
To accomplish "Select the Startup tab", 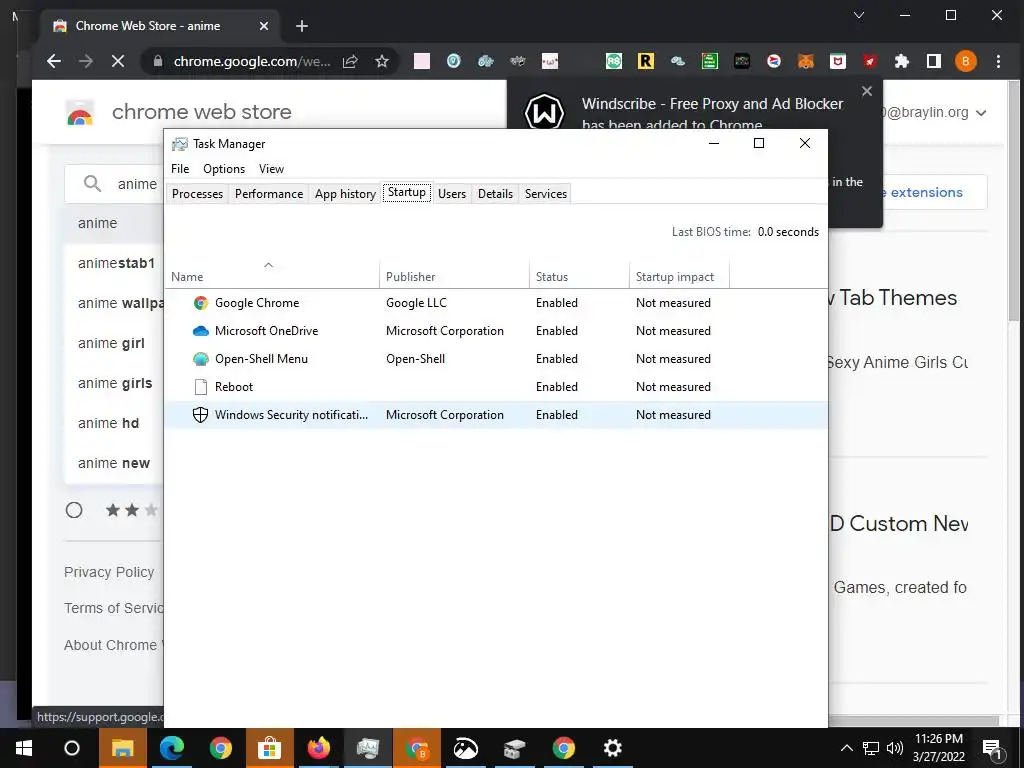I will pos(407,193).
